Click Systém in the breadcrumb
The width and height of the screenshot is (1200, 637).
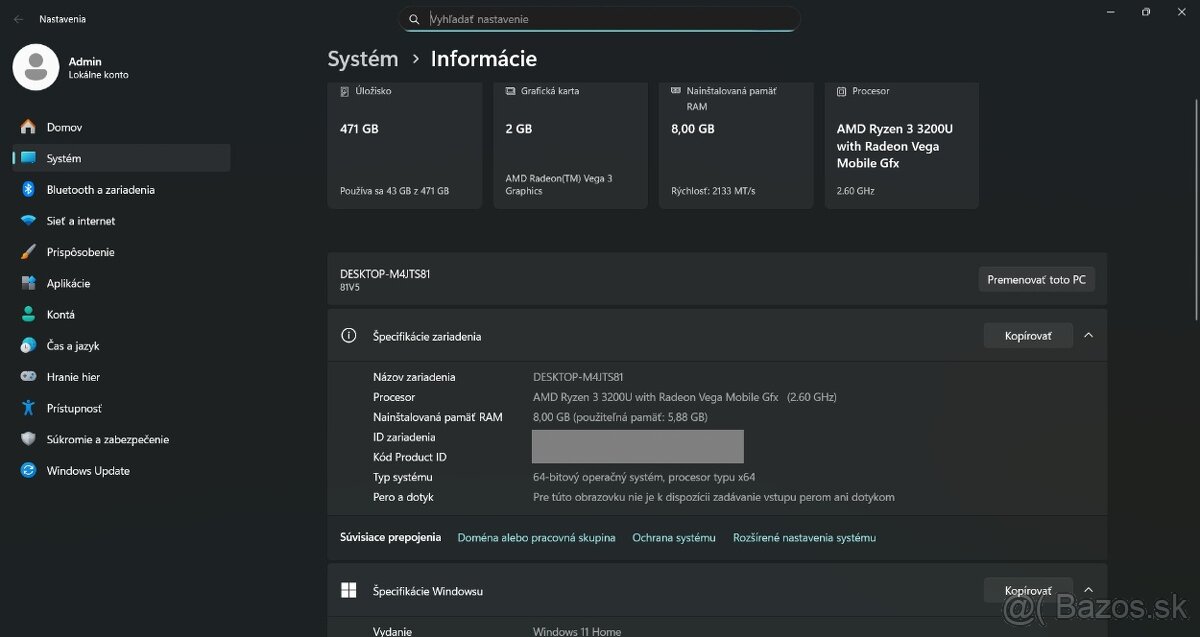pos(363,58)
